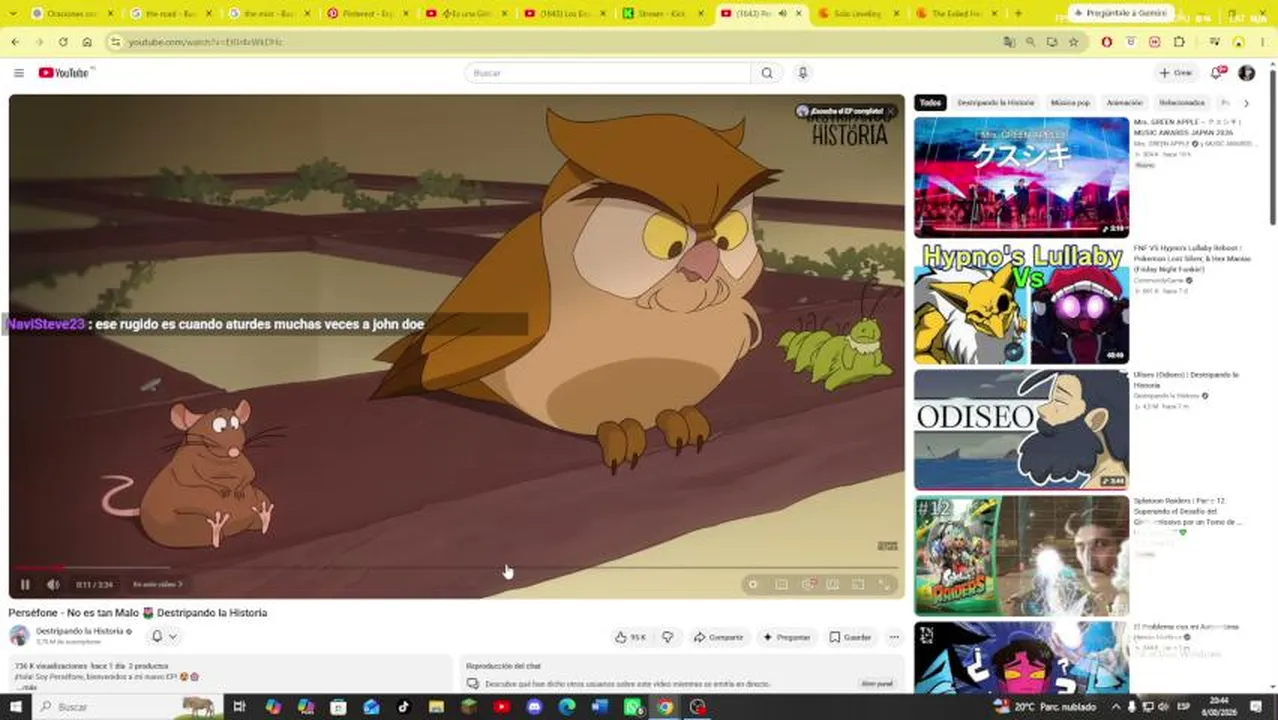Enter fullscreen in the video player

coord(884,584)
